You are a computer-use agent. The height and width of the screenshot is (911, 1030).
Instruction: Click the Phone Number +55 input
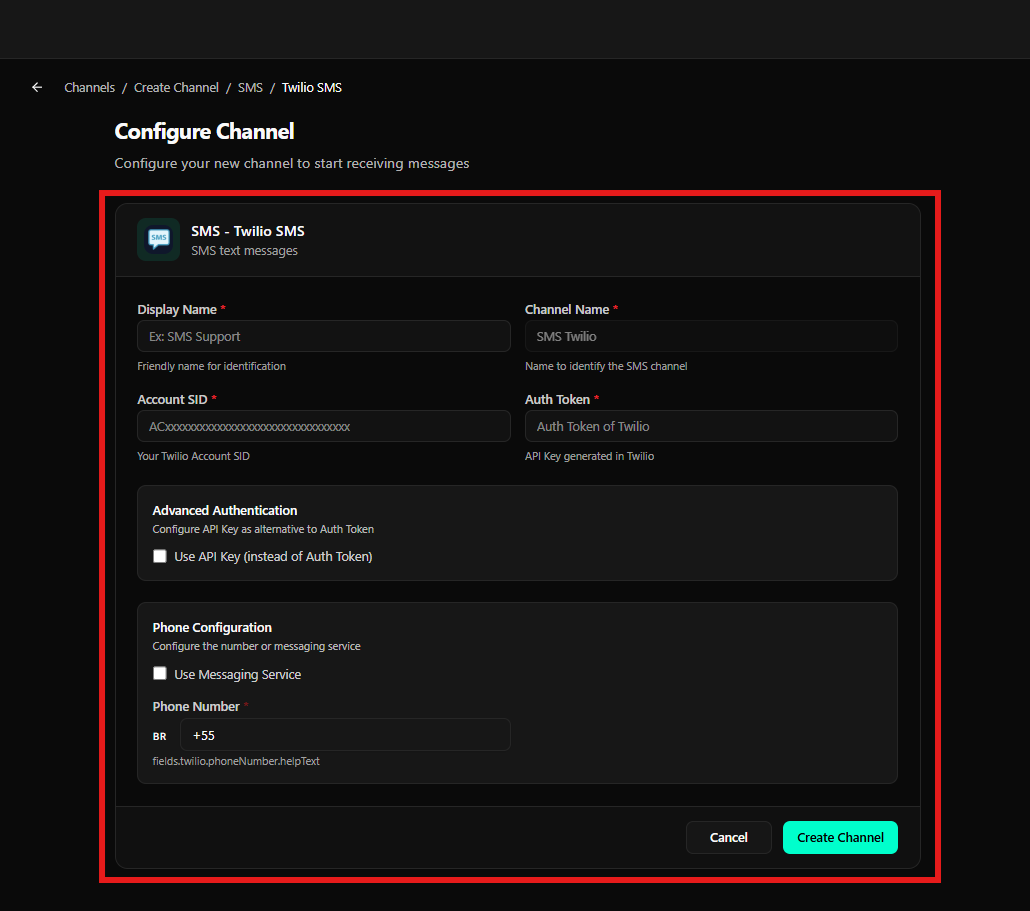[346, 735]
